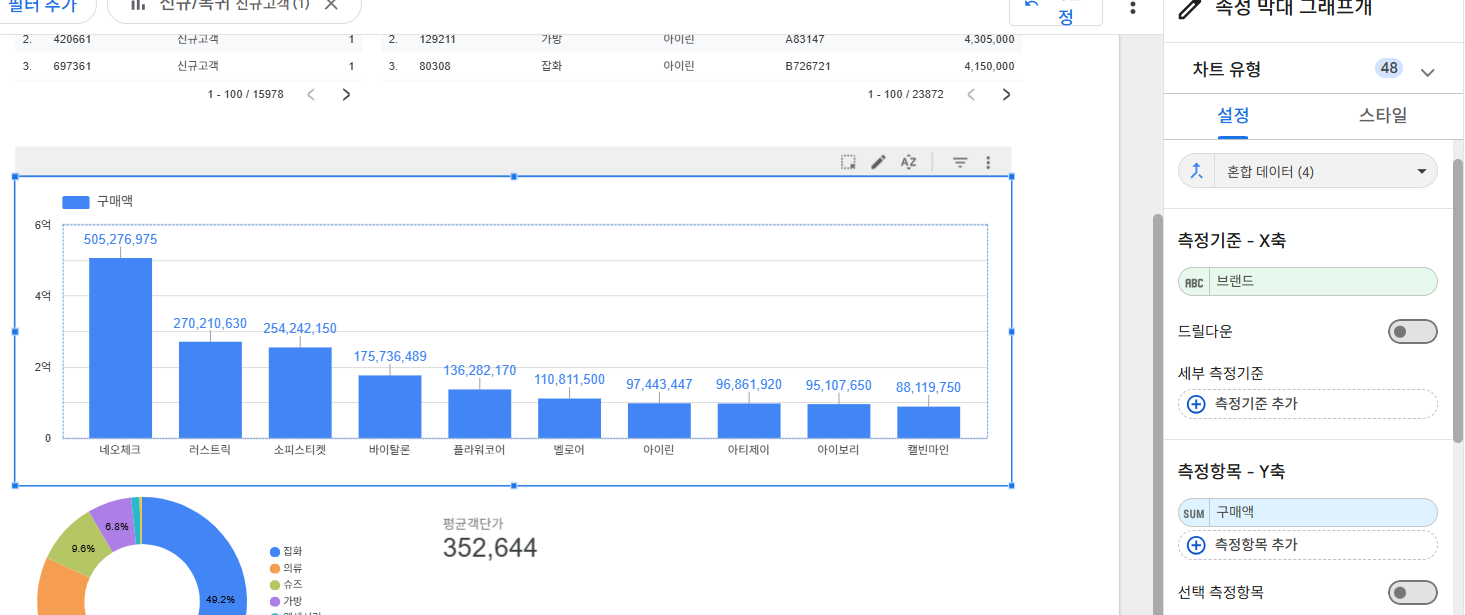Toggle the 드릴다운 switch

point(1412,331)
